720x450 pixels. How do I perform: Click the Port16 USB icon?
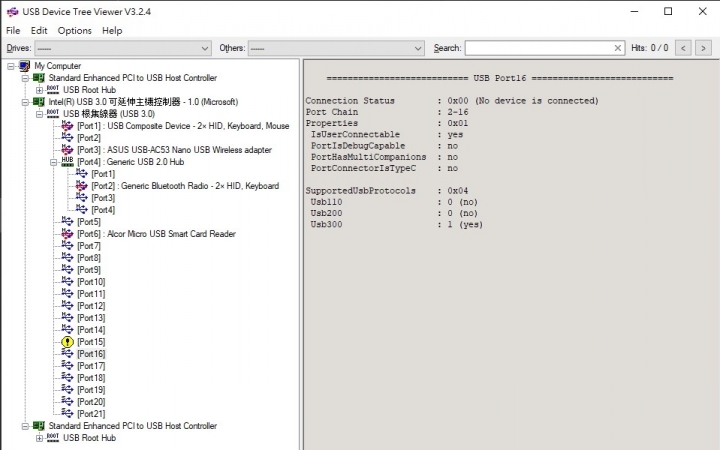tap(67, 354)
